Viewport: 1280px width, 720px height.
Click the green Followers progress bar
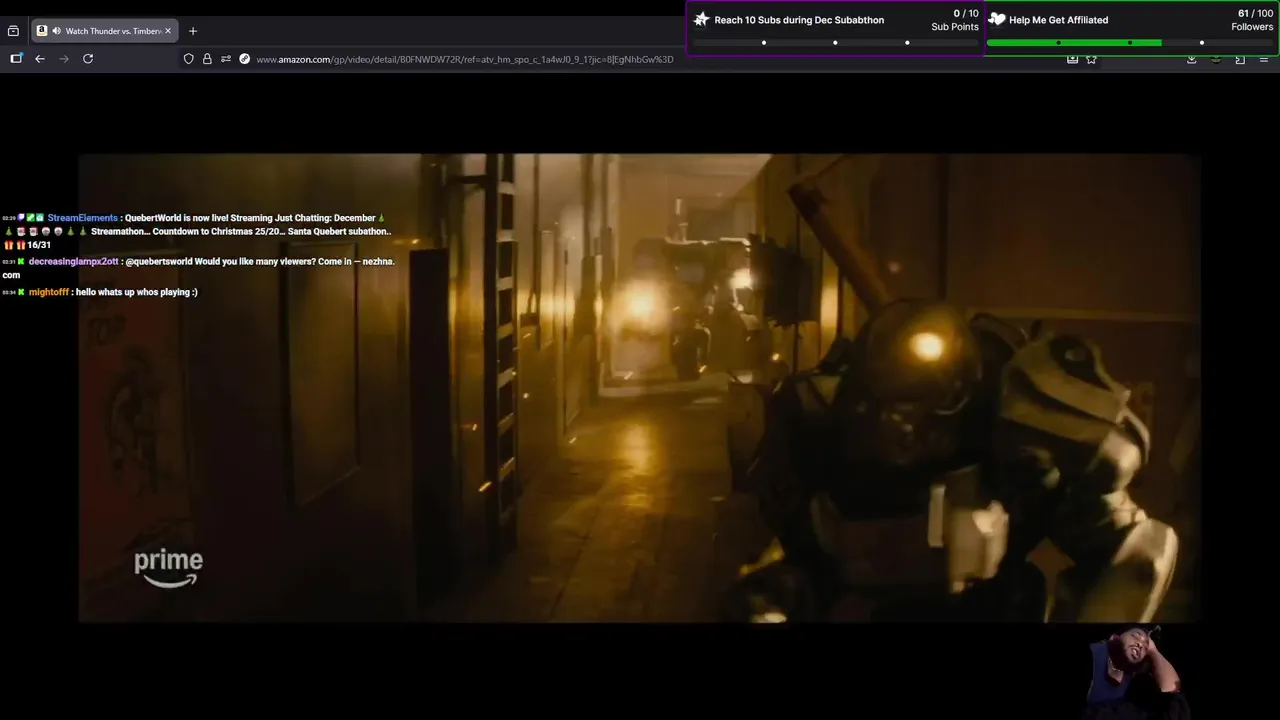point(1074,43)
